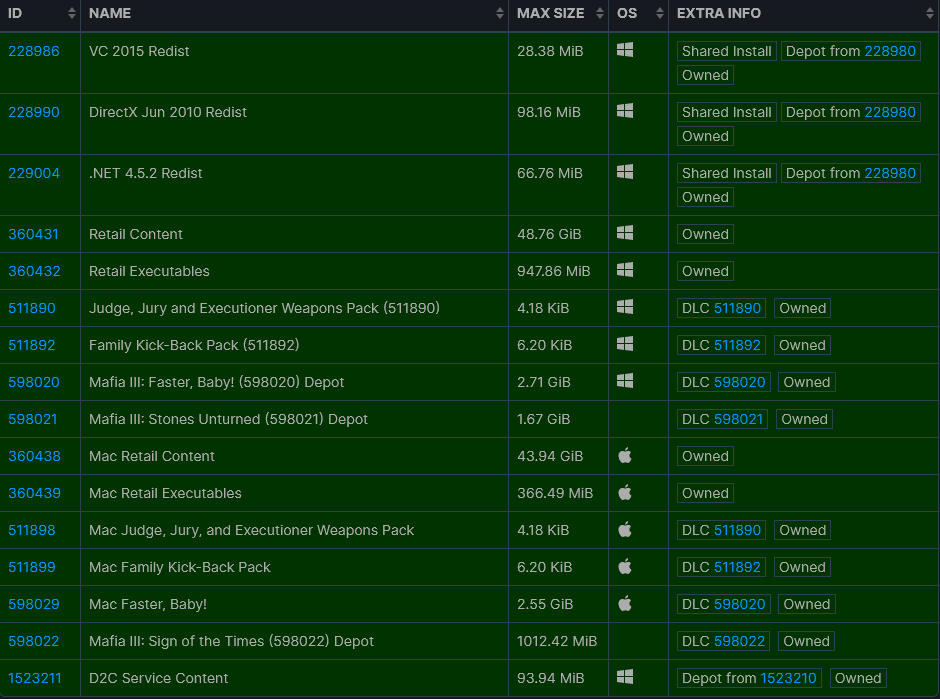Click Apple icon in Mac Judge, Jury row
940x699 pixels.
[x=625, y=530]
